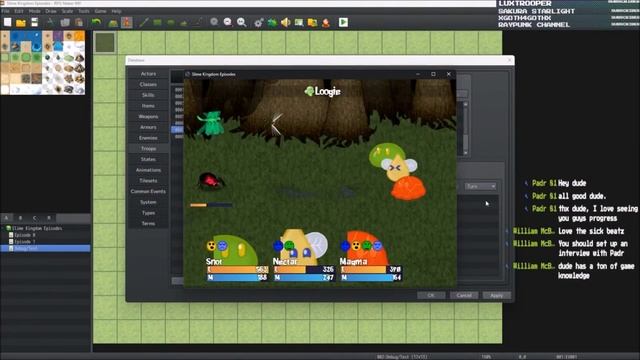640x360 pixels.
Task: Switch to Map editing mode icon
Action: coord(113,22)
